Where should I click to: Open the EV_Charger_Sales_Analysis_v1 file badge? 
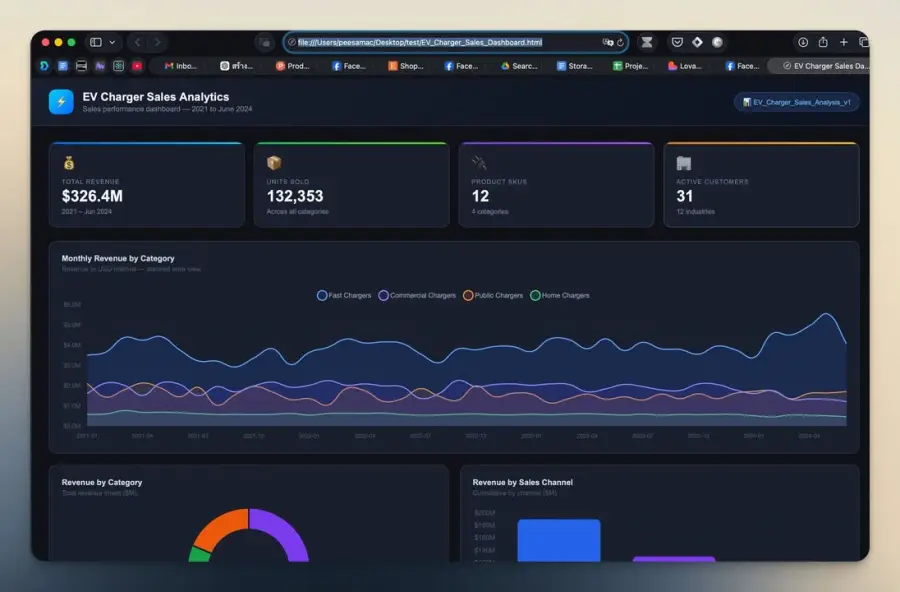click(x=796, y=102)
